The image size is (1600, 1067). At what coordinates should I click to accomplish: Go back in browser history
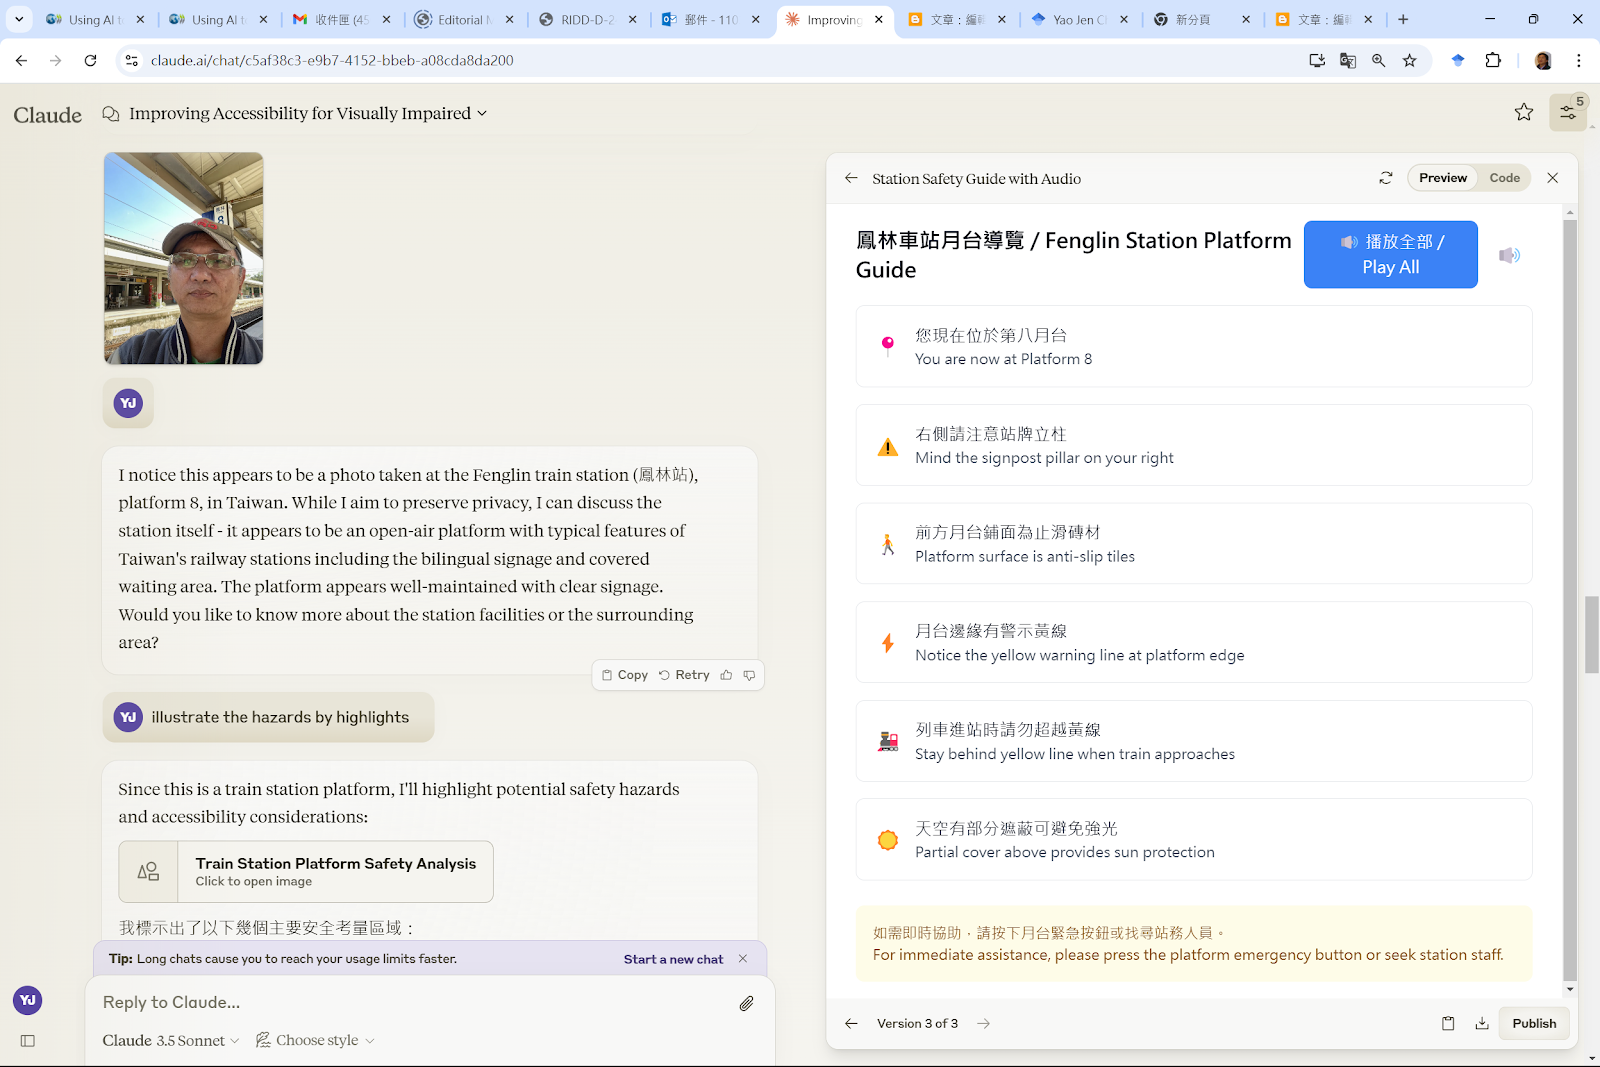tap(21, 61)
